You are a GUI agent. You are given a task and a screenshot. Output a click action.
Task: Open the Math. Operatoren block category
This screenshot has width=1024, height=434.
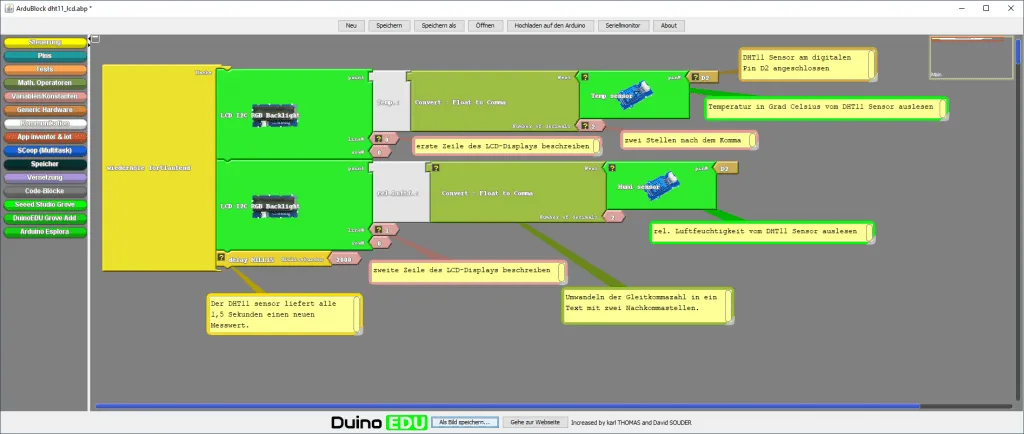[44, 82]
